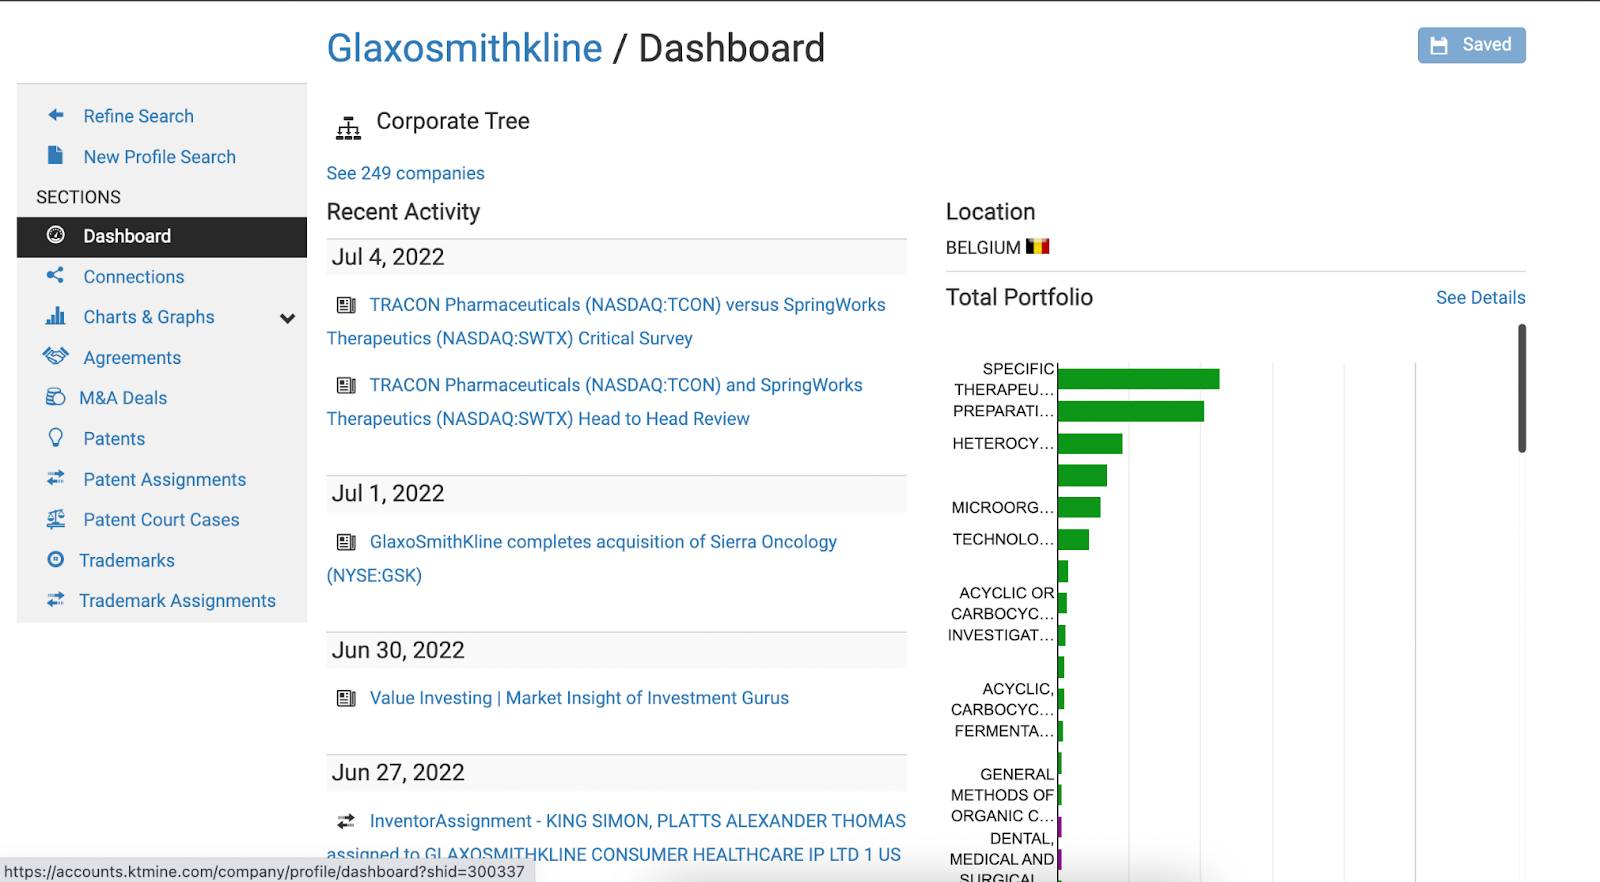Image resolution: width=1600 pixels, height=882 pixels.
Task: Click news icon beside Value Investing article
Action: tap(346, 698)
